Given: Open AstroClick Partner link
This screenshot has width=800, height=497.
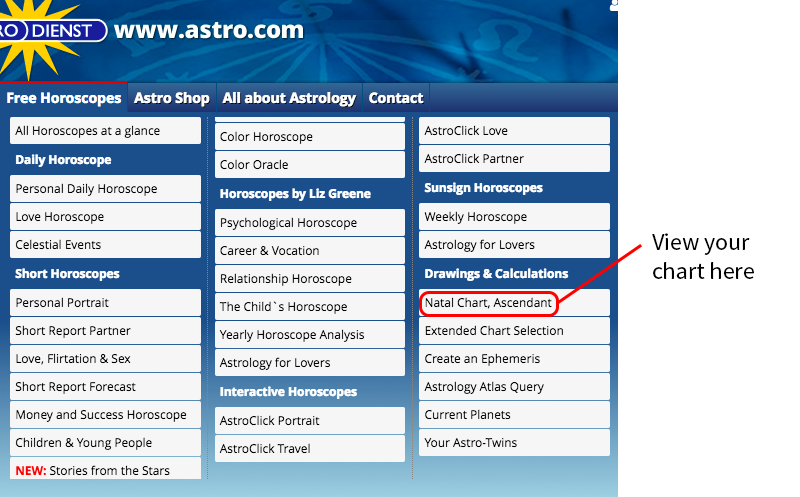Looking at the screenshot, I should (x=514, y=159).
